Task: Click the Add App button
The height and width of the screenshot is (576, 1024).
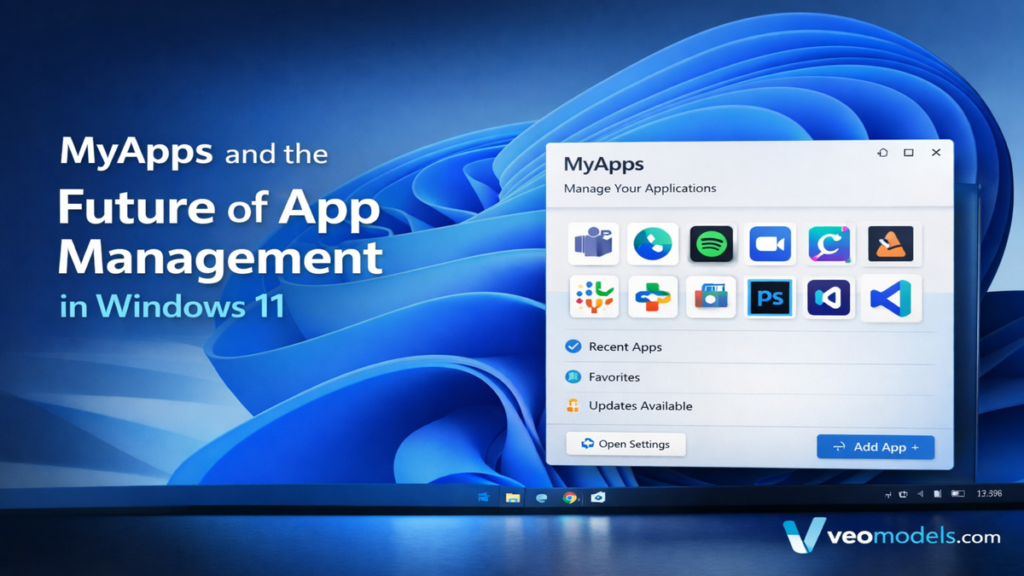Action: (x=875, y=447)
